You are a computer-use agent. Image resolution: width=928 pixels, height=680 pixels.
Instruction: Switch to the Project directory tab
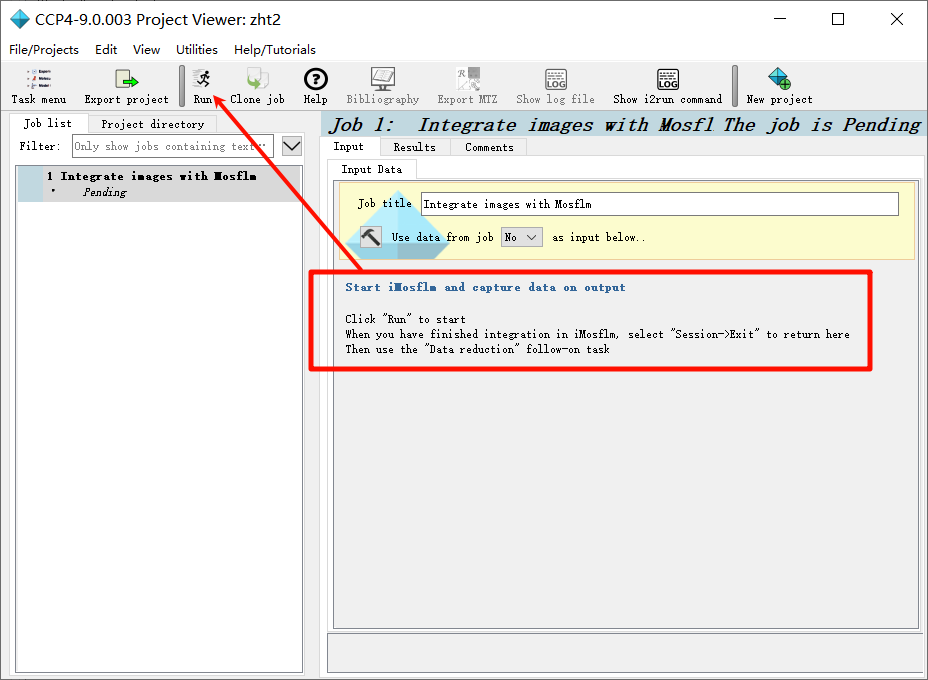tap(153, 124)
